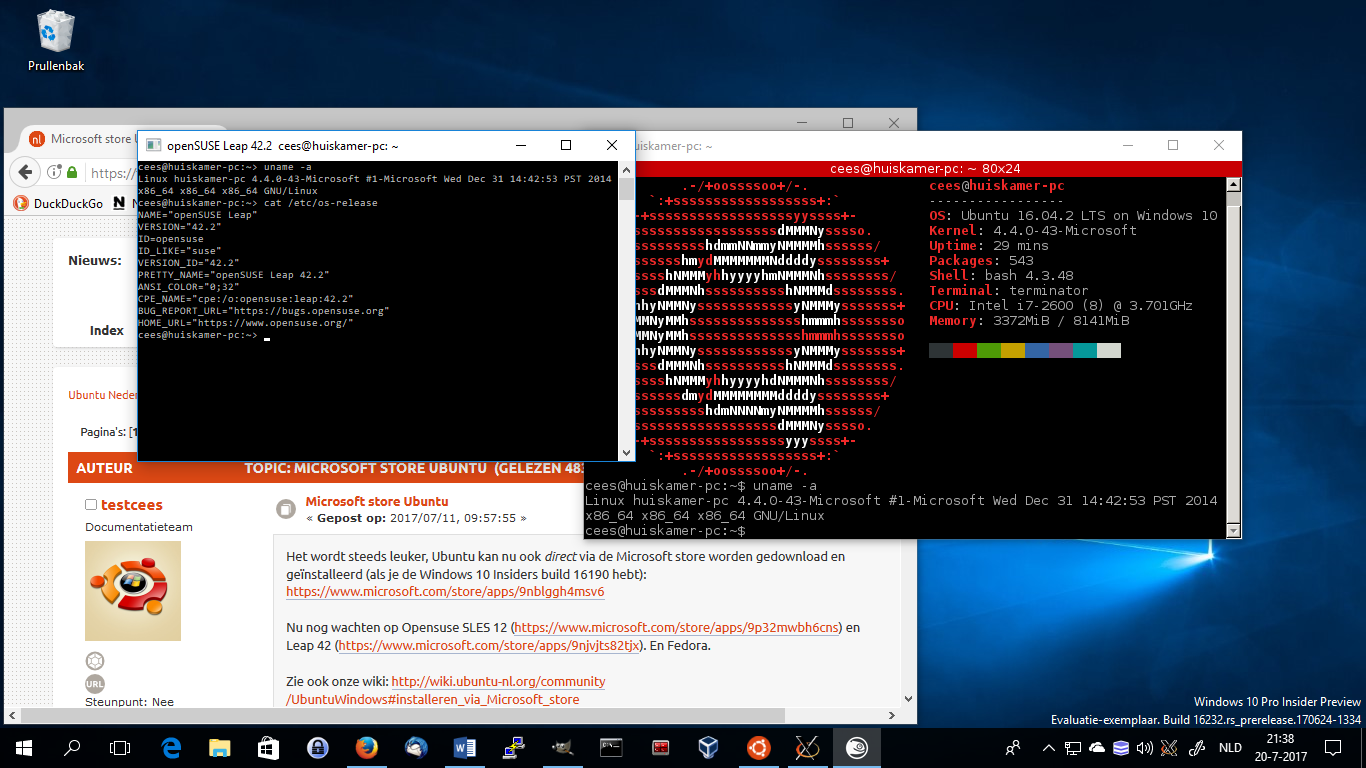
Task: Click Ubuntu Nederland breadcrumb link
Action: pyautogui.click(x=103, y=395)
